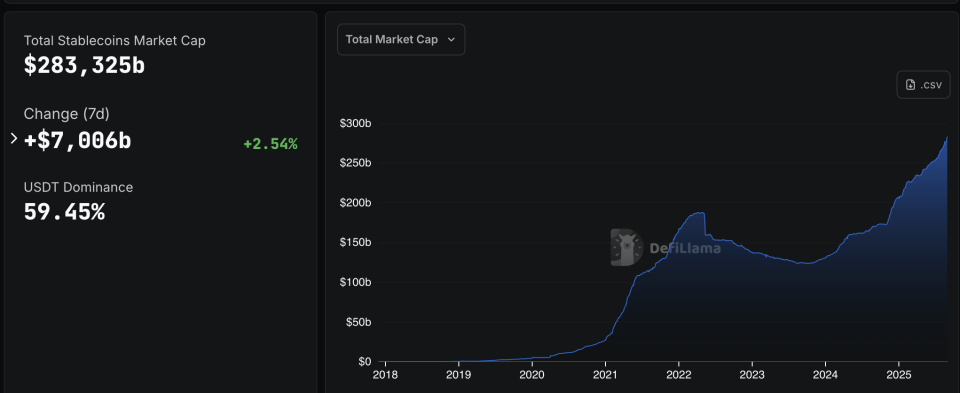Open the Total Market Cap dropdown
Image resolution: width=960 pixels, height=393 pixels.
pos(401,40)
